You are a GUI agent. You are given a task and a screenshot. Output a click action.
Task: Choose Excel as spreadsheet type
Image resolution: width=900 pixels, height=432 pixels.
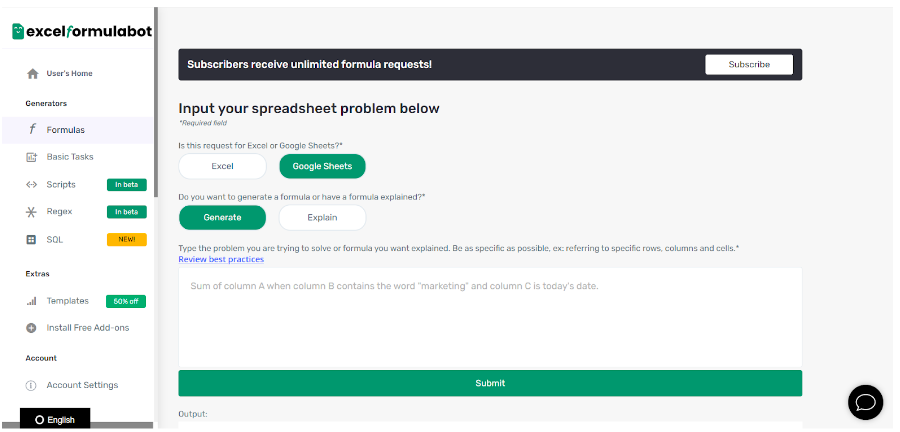coord(222,166)
